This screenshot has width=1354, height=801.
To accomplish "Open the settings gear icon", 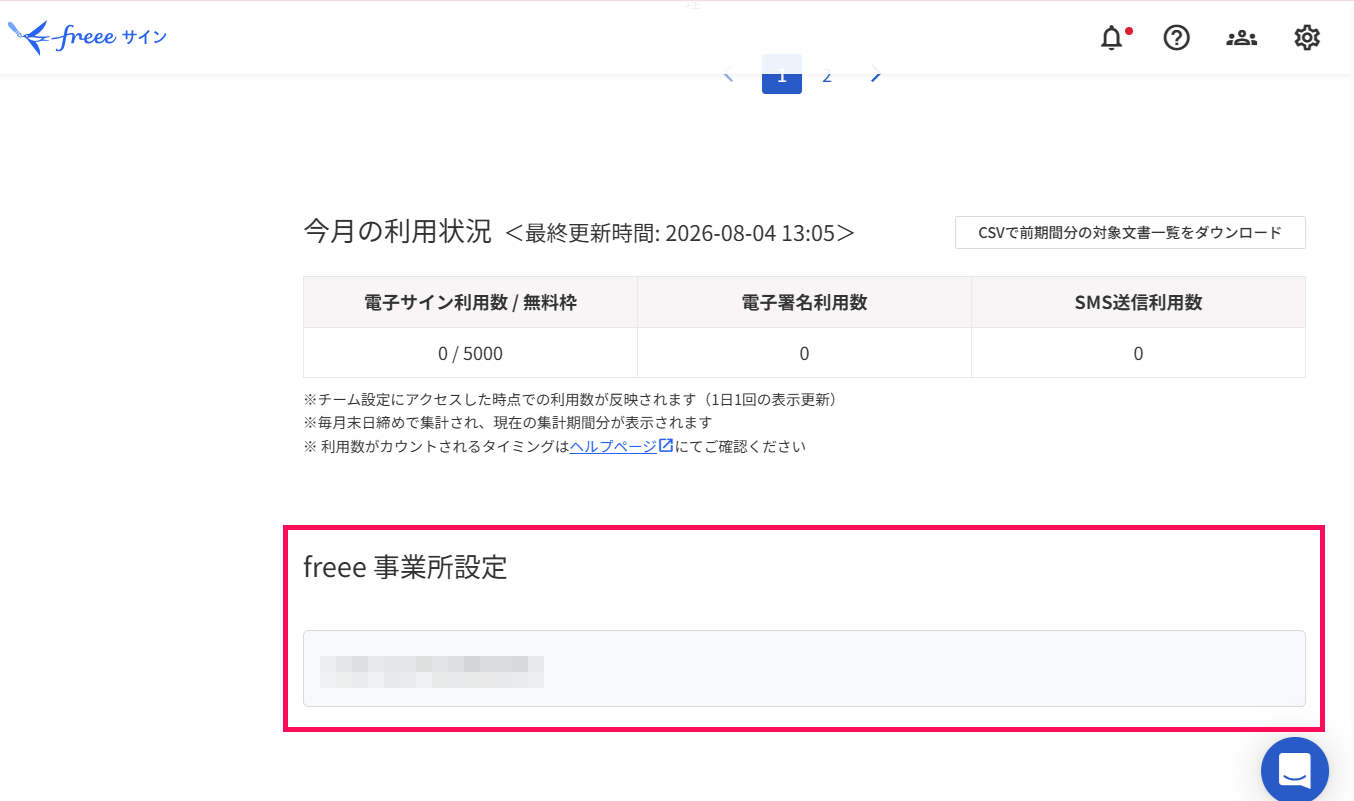I will 1307,38.
